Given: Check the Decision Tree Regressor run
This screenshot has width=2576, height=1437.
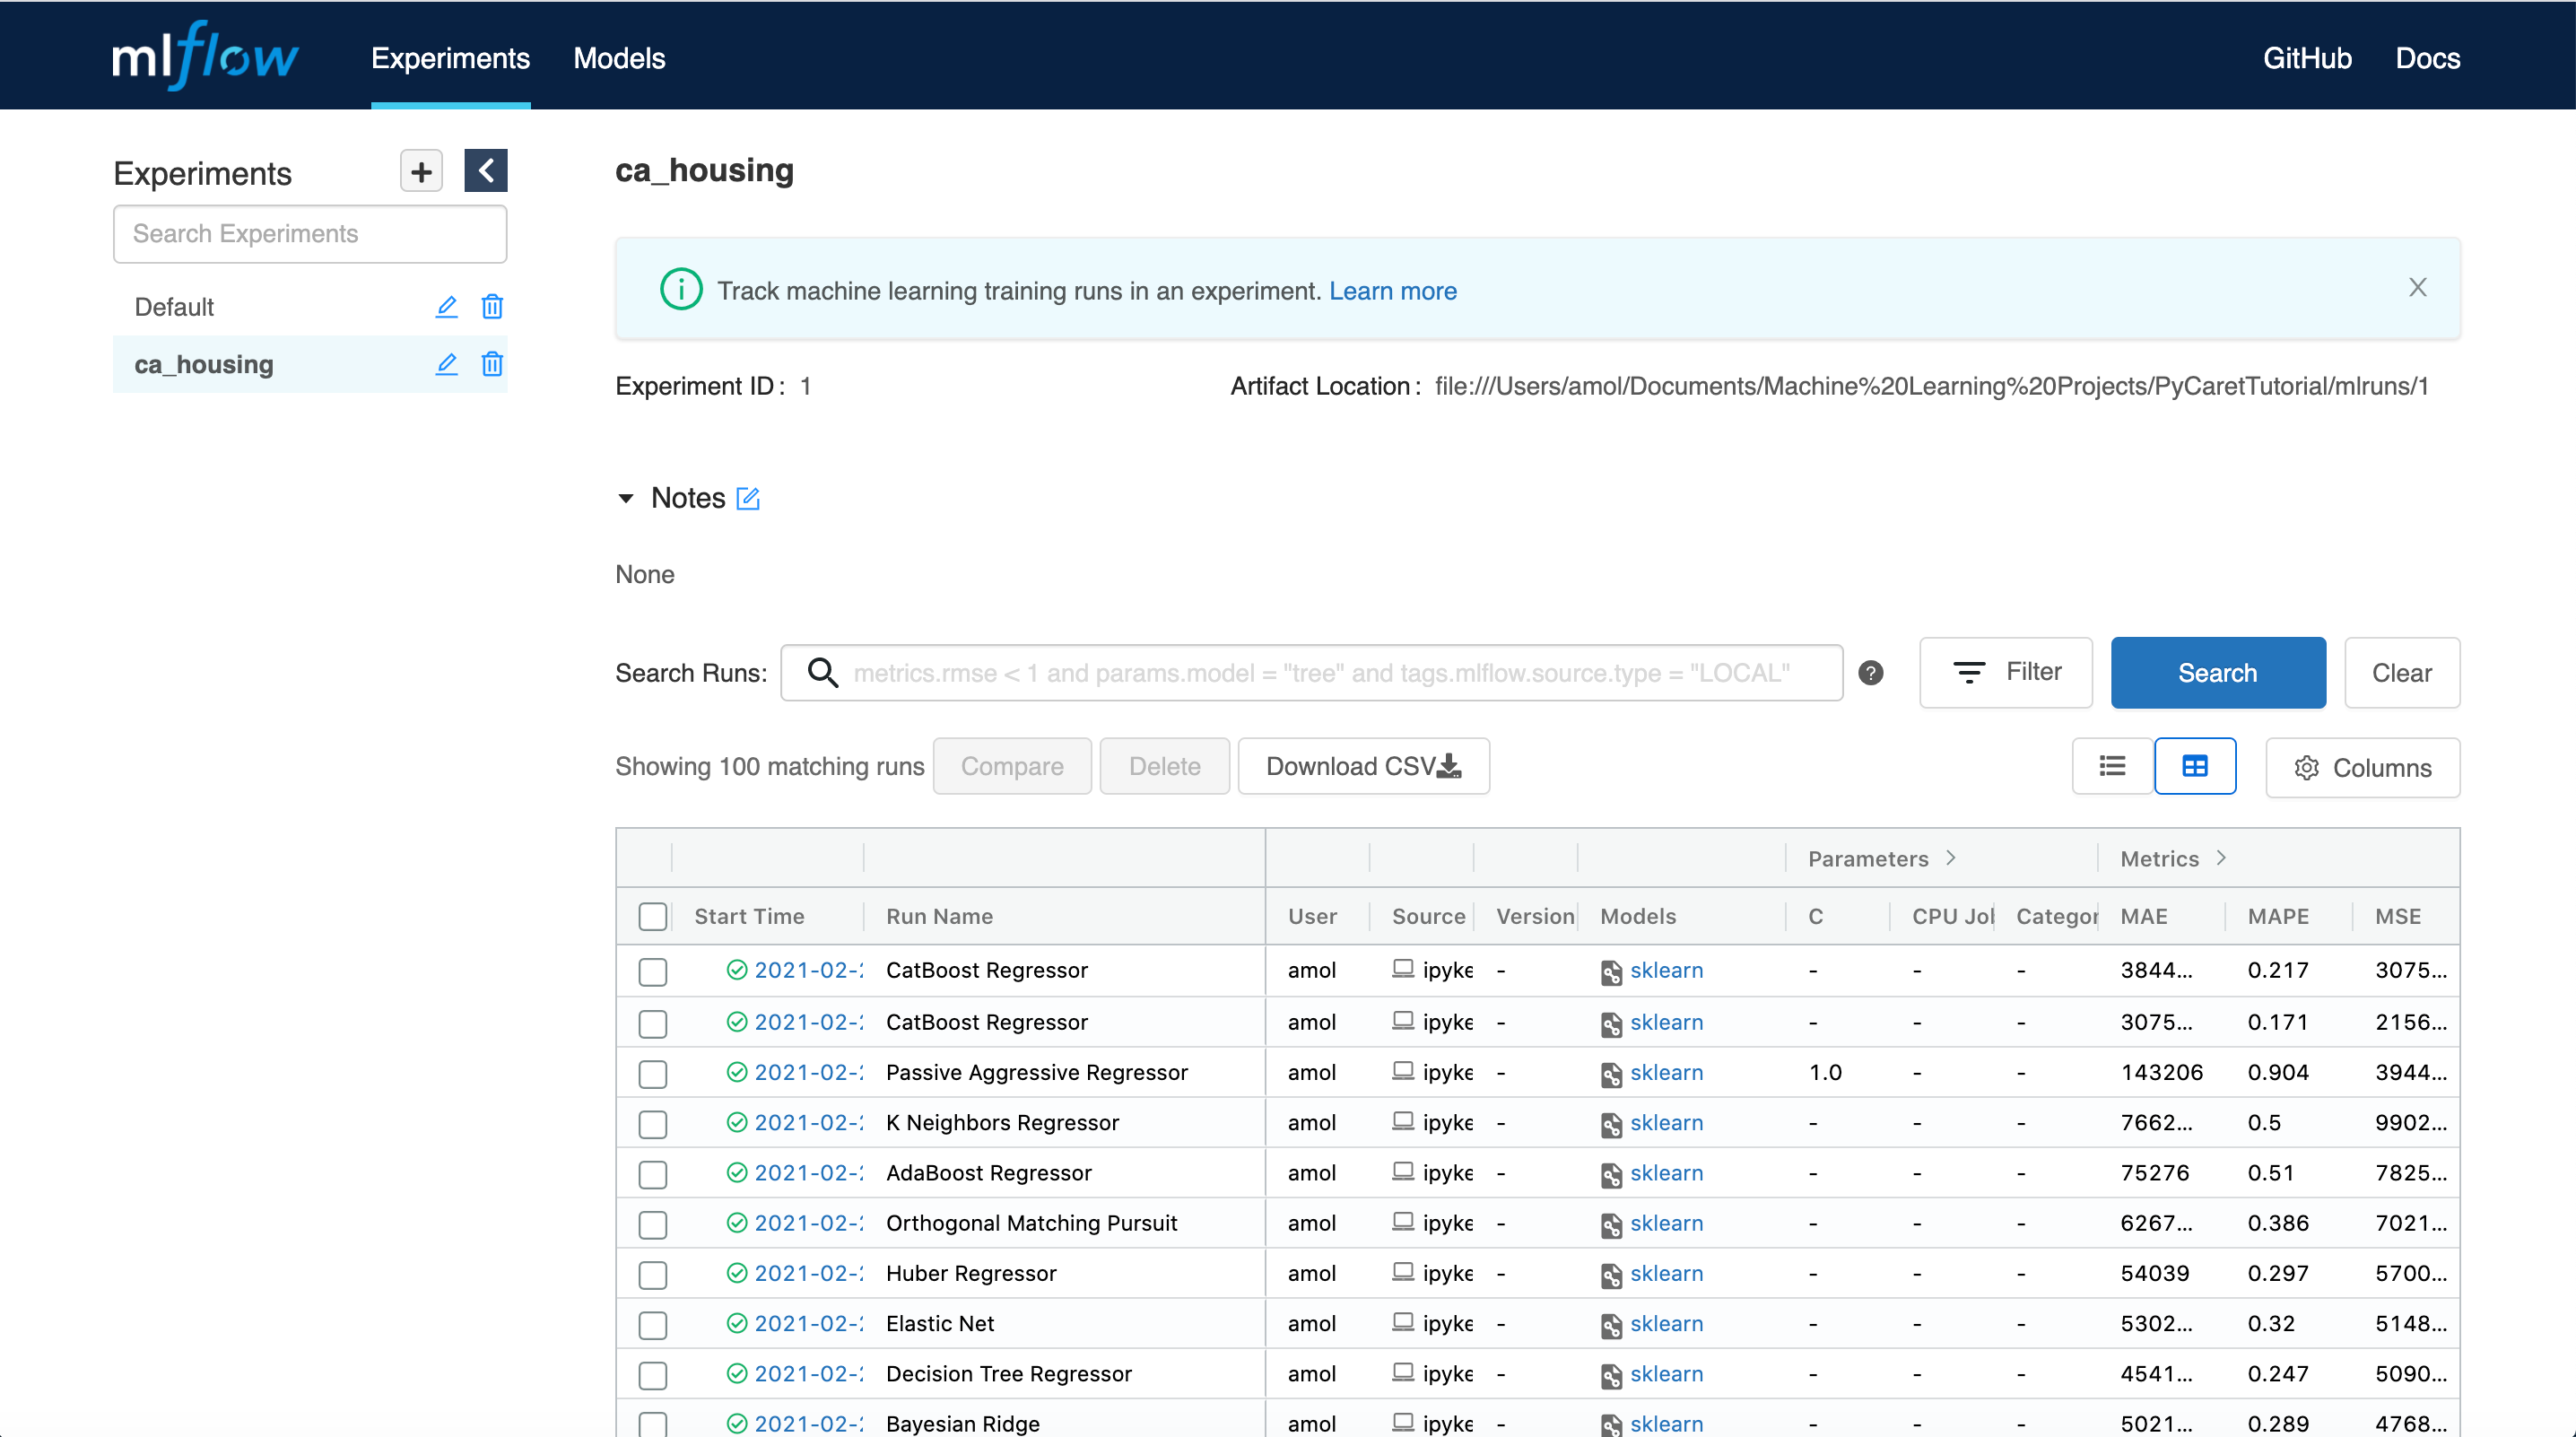Looking at the screenshot, I should [653, 1375].
